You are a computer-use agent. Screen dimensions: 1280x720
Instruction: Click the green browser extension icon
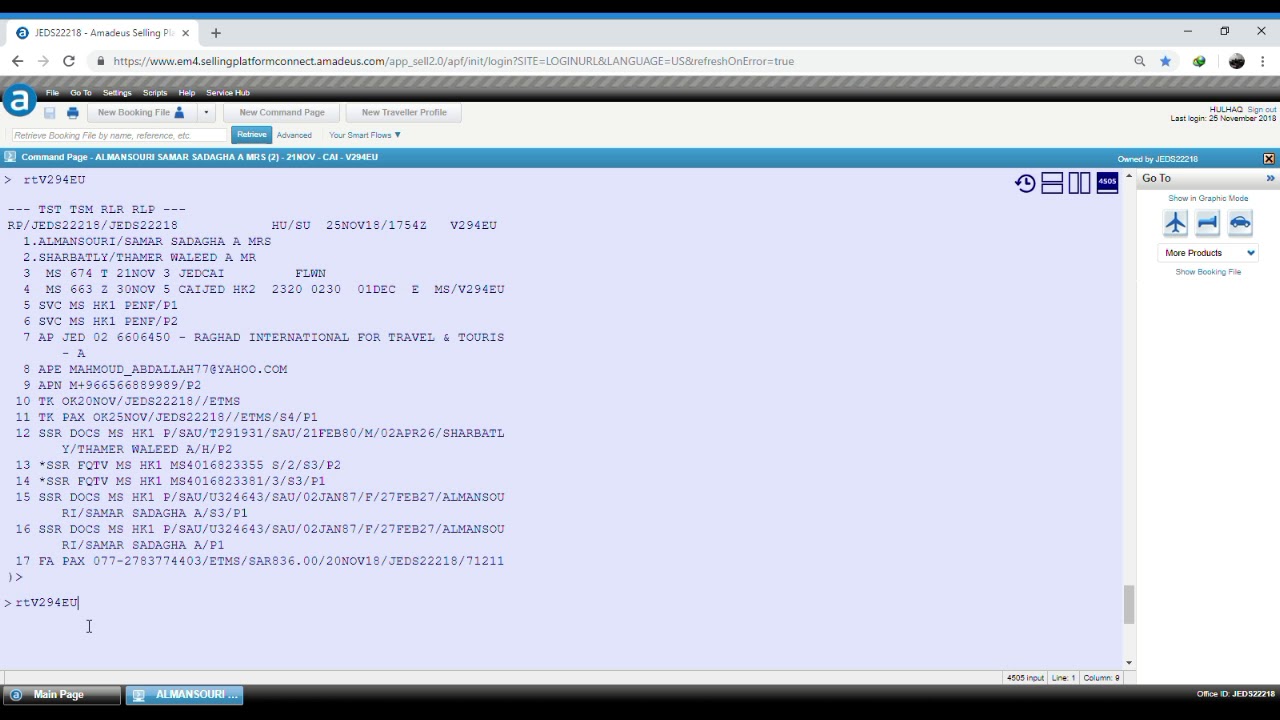point(1199,61)
